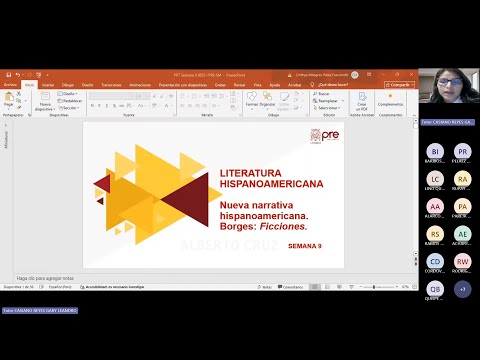Click the notes area 'Haga clic para agregar notas'

(x=45, y=278)
